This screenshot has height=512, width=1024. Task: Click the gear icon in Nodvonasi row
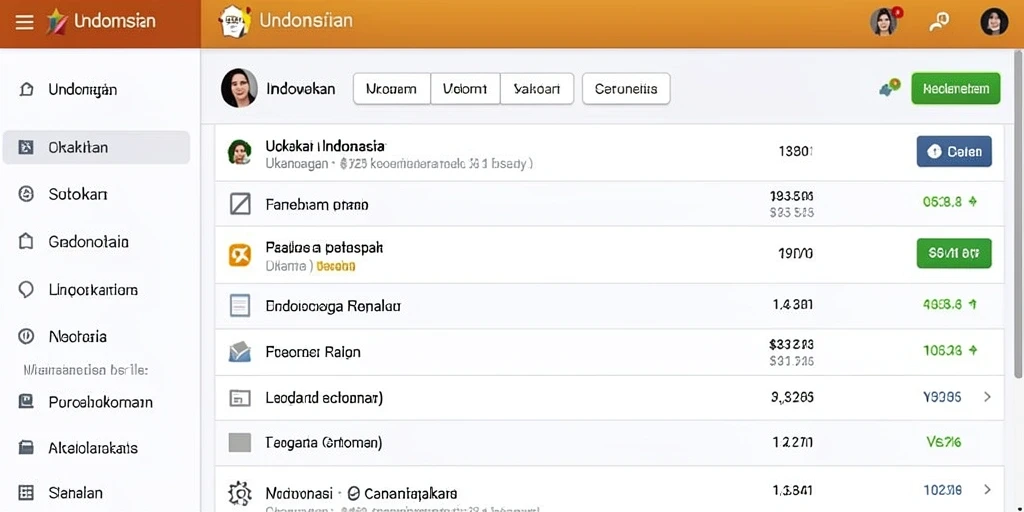pyautogui.click(x=240, y=493)
